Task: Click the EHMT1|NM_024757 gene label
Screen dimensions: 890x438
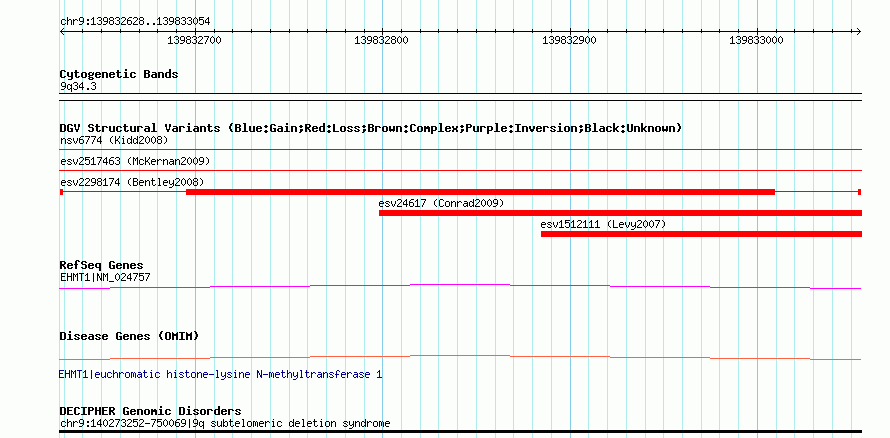Action: [x=105, y=277]
